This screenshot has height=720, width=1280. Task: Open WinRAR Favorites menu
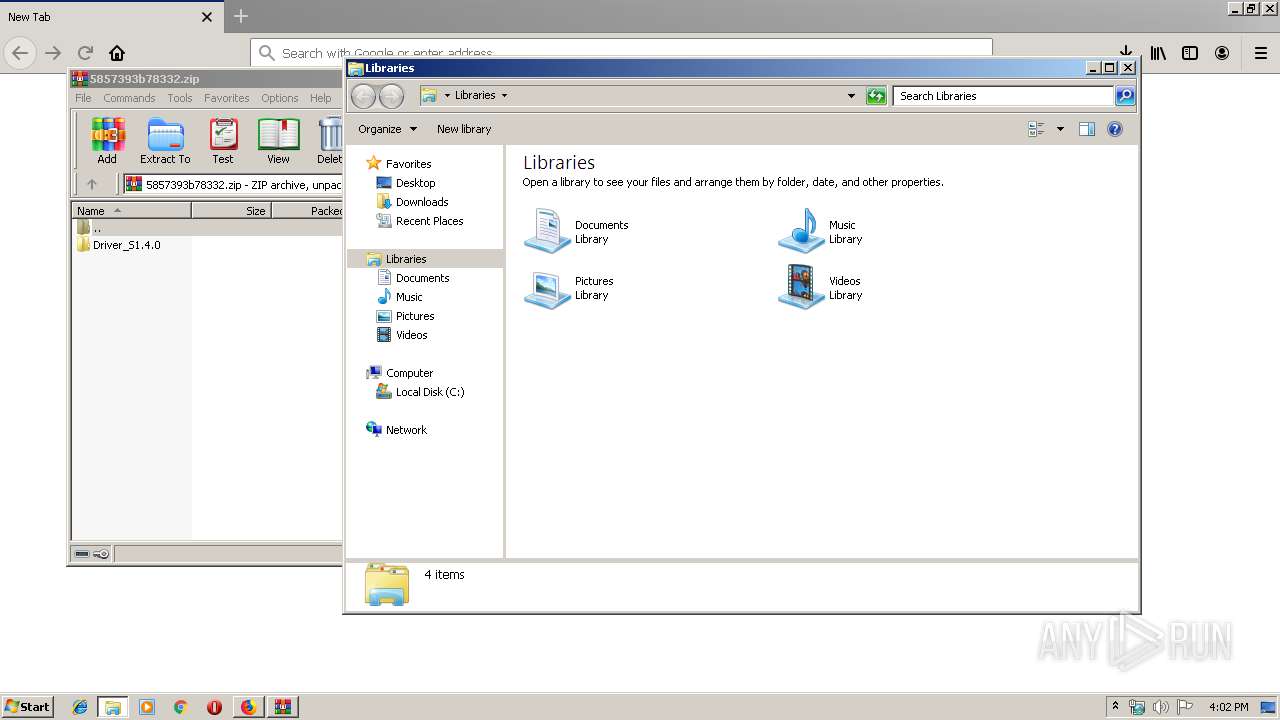click(227, 98)
